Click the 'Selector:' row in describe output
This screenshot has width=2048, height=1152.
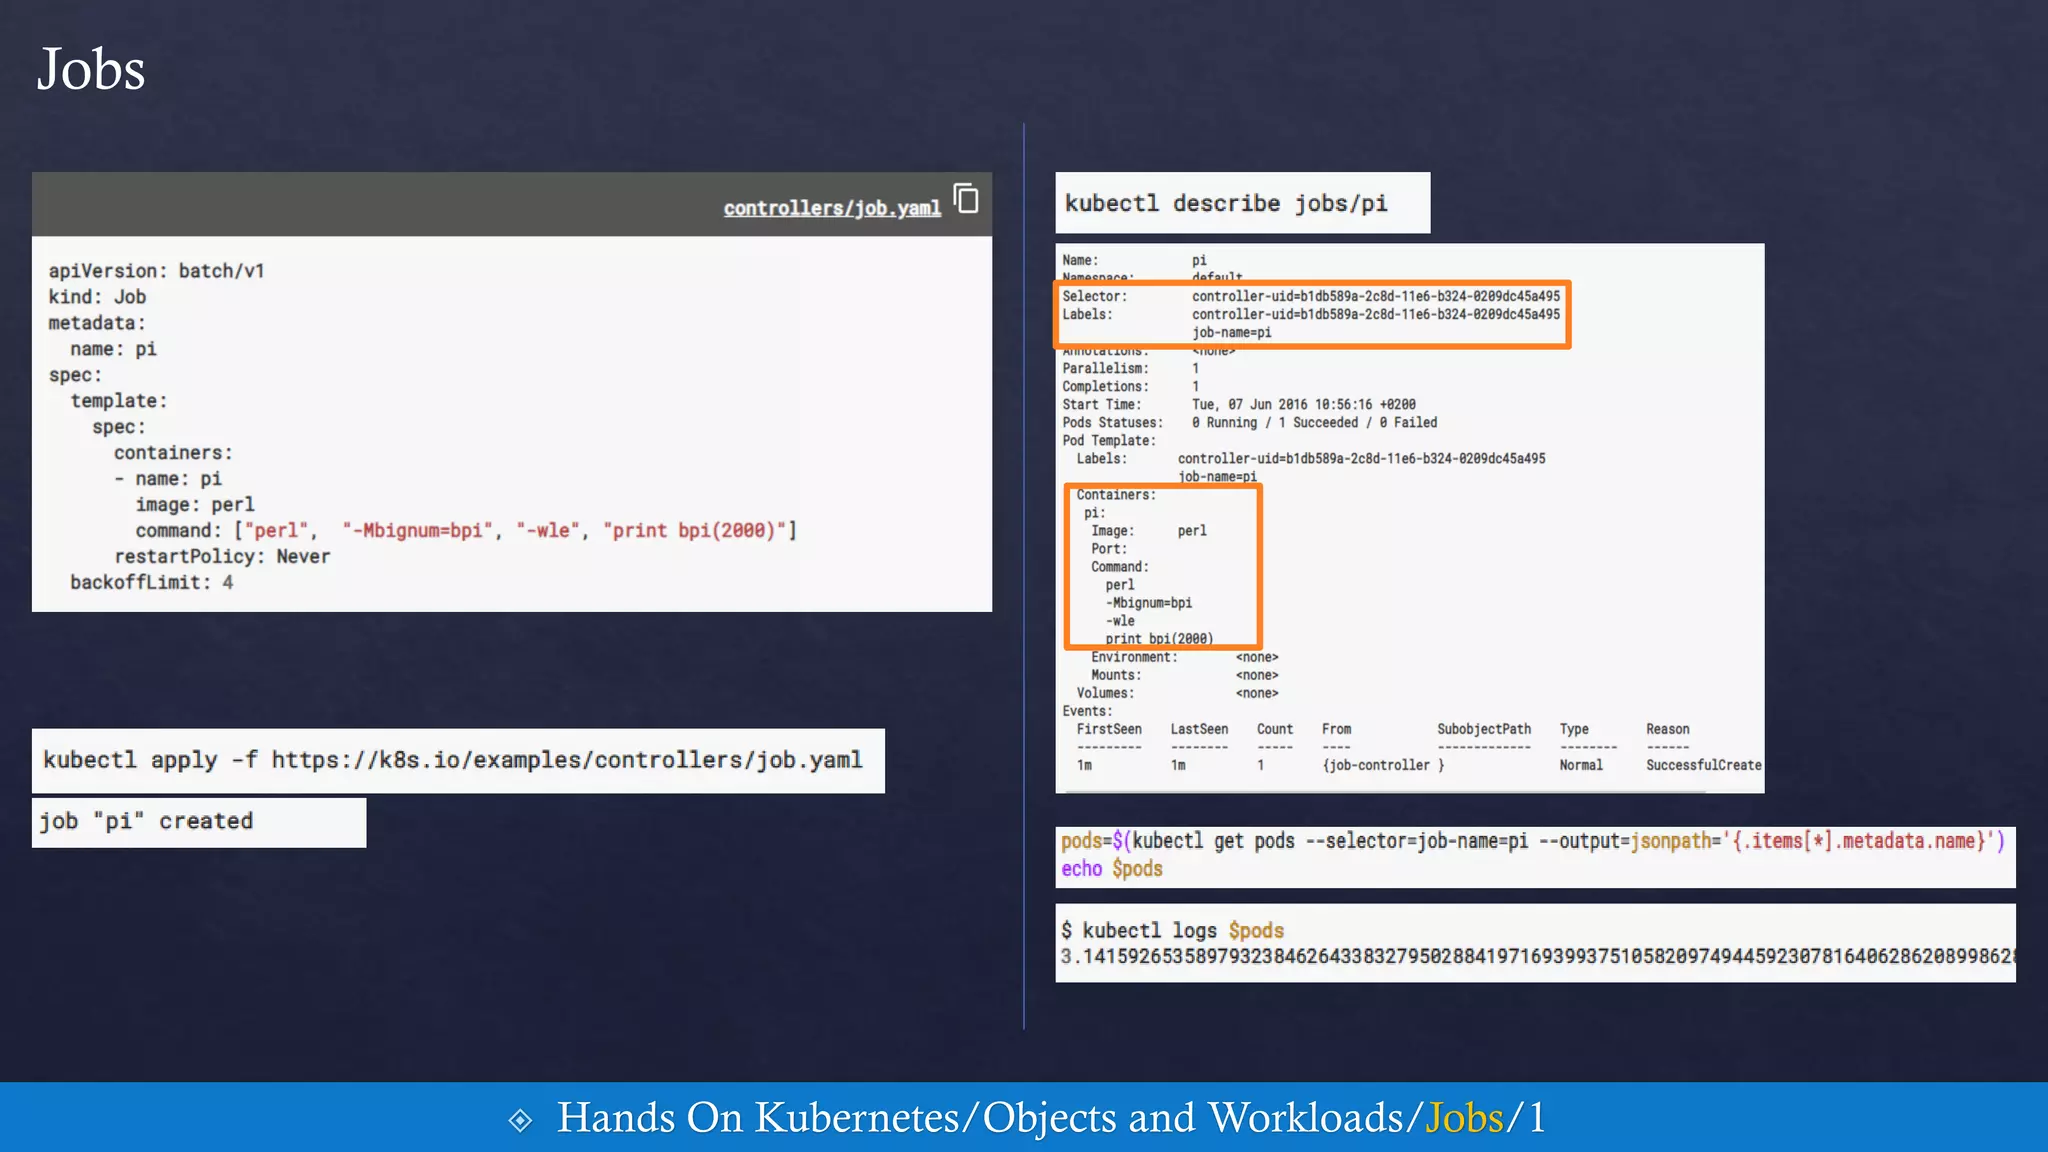pyautogui.click(x=1311, y=296)
